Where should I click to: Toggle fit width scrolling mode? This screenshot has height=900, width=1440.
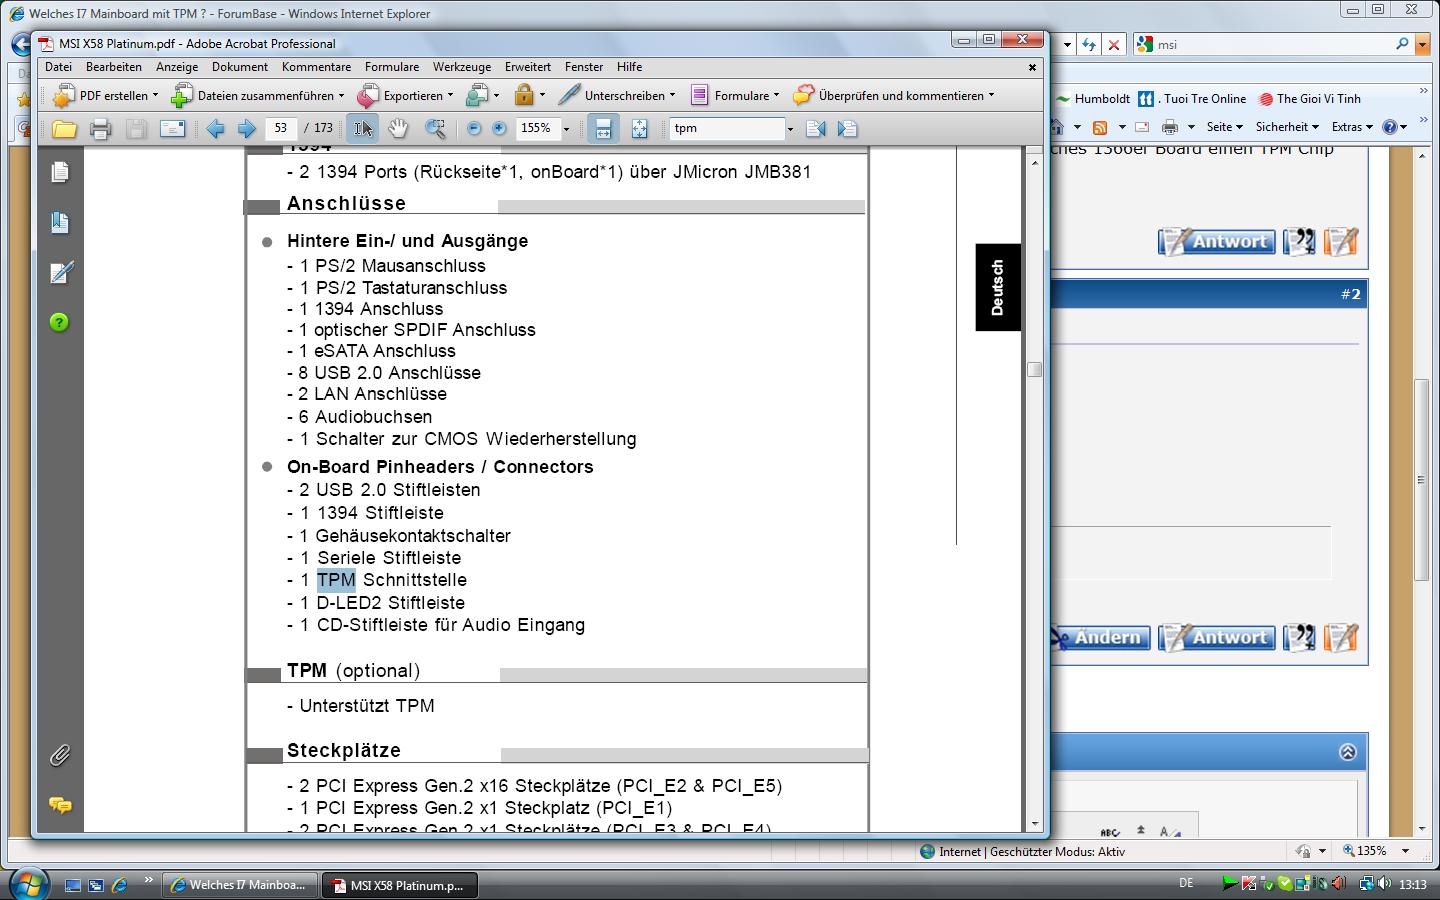[603, 128]
